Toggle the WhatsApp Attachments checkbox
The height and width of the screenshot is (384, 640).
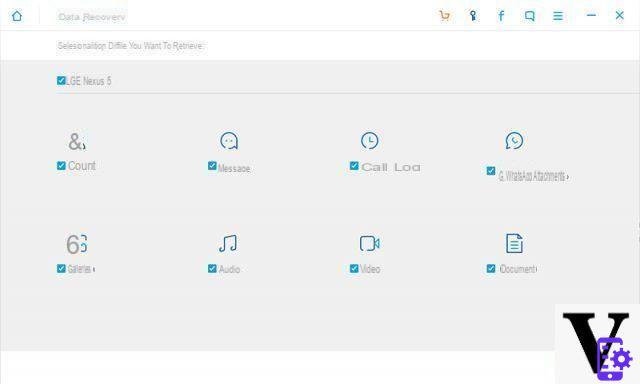[491, 171]
